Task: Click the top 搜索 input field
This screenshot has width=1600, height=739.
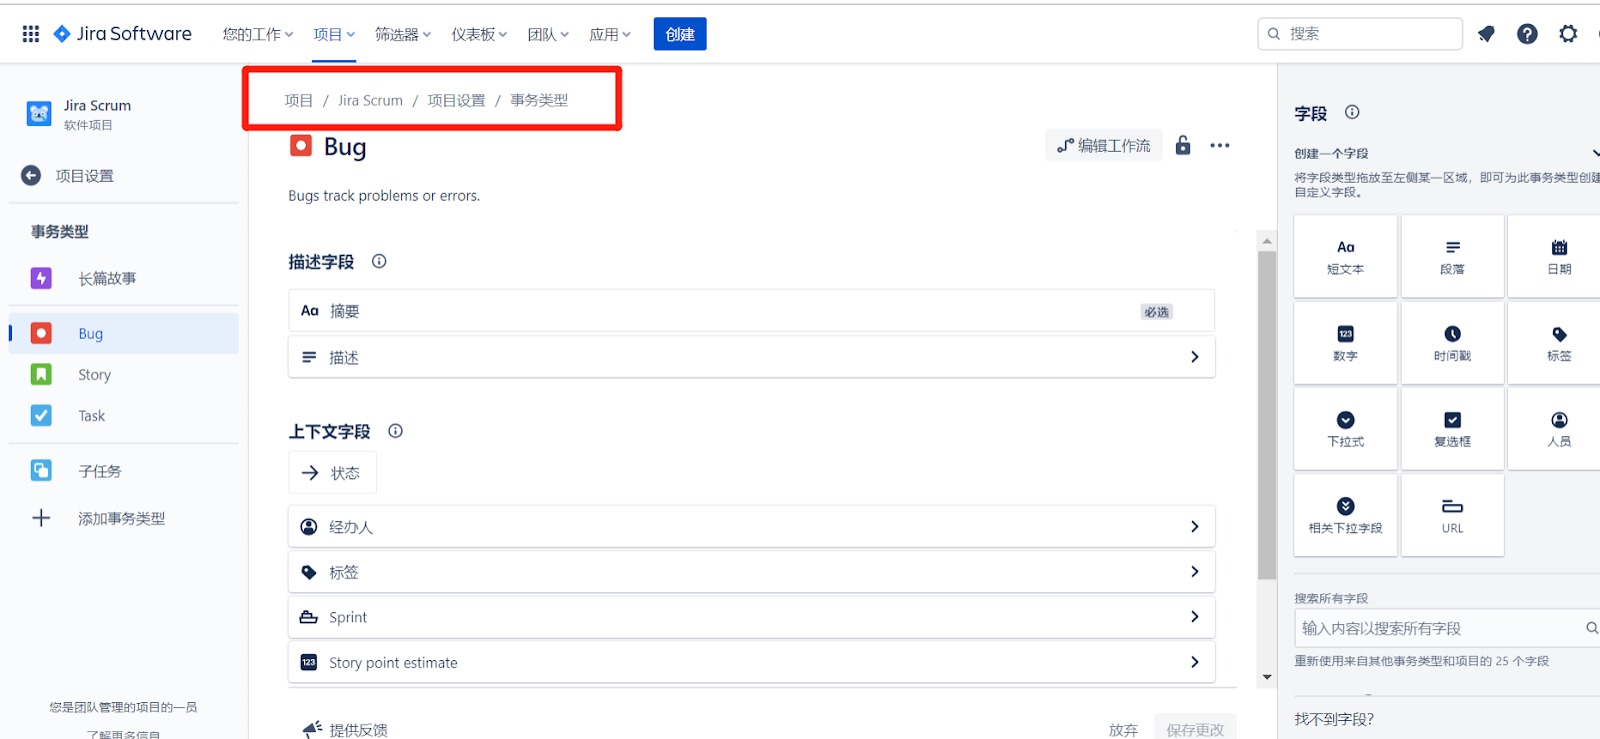Action: pyautogui.click(x=1360, y=34)
